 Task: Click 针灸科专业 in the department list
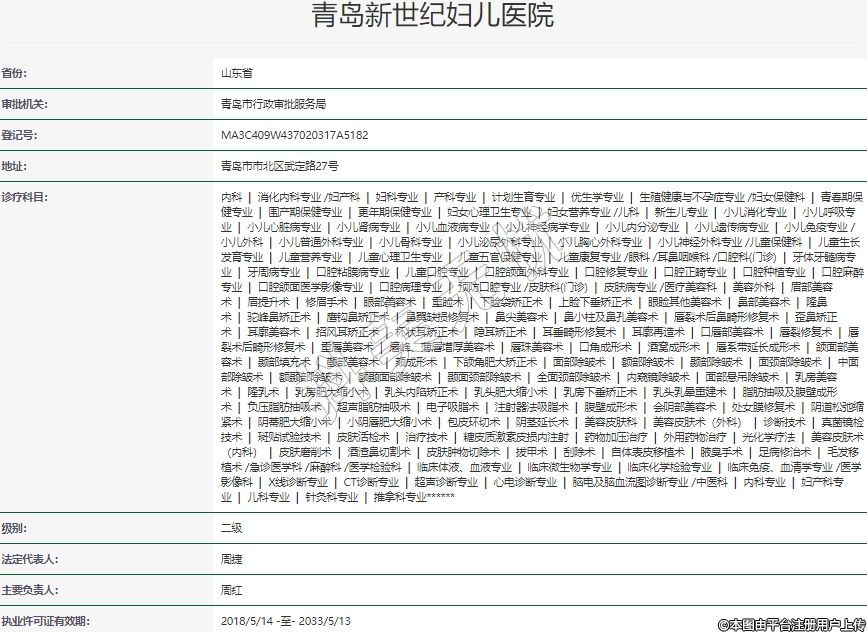tap(332, 496)
